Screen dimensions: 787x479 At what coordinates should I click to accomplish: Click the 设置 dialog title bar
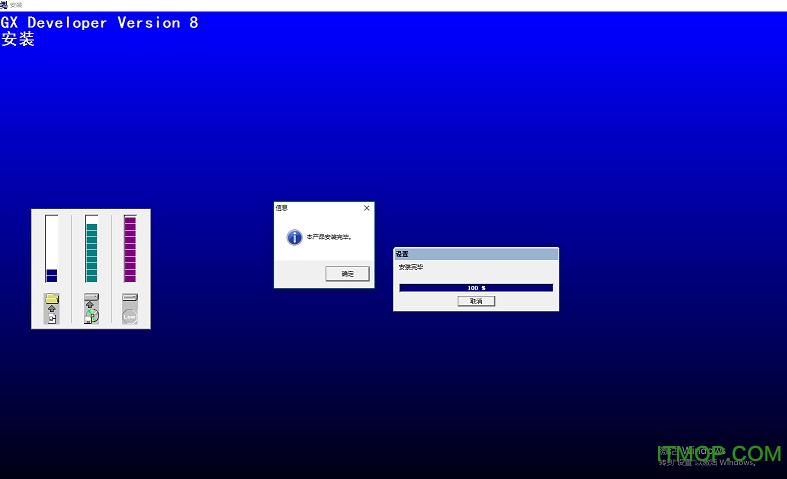(476, 254)
